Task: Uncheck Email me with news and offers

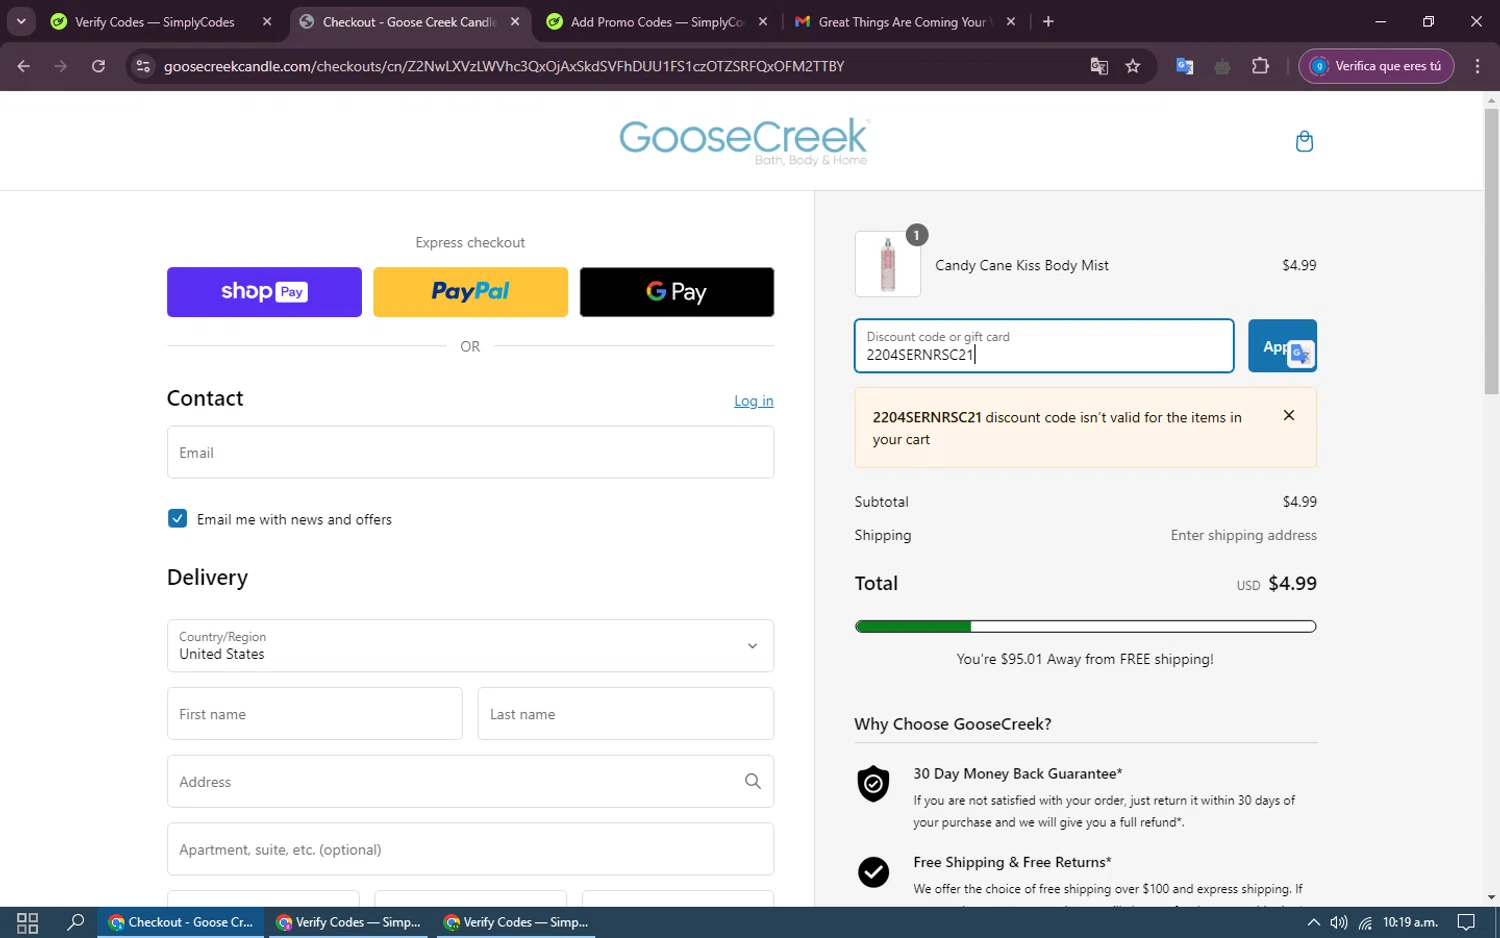Action: point(177,518)
